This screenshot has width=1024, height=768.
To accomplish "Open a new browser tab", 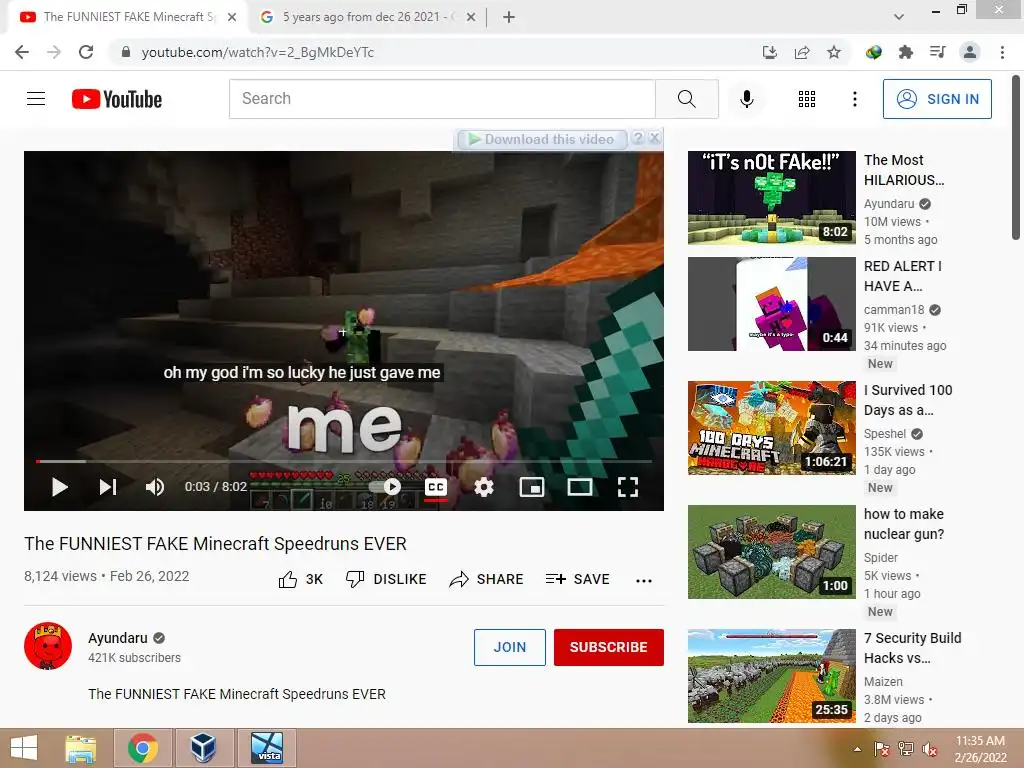I will (x=509, y=17).
